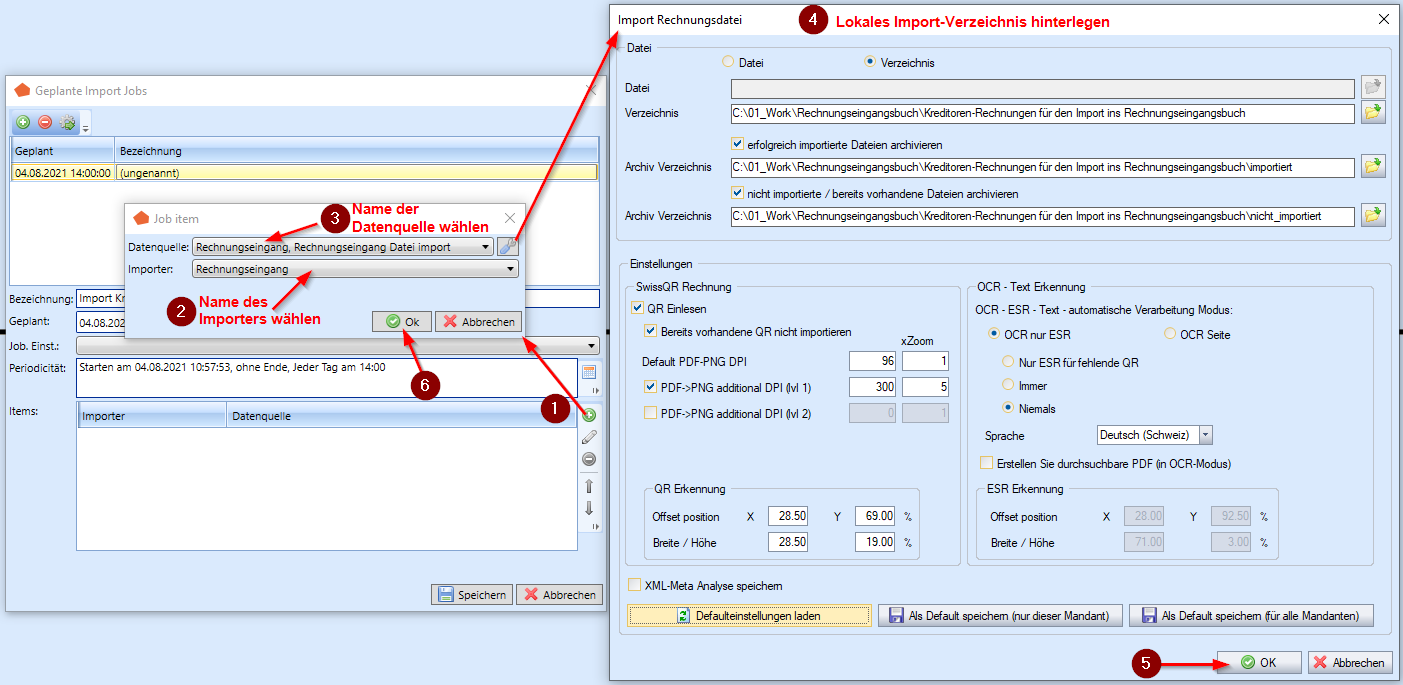Toggle the QR Einlesen checkbox
The height and width of the screenshot is (685, 1403).
pos(638,308)
